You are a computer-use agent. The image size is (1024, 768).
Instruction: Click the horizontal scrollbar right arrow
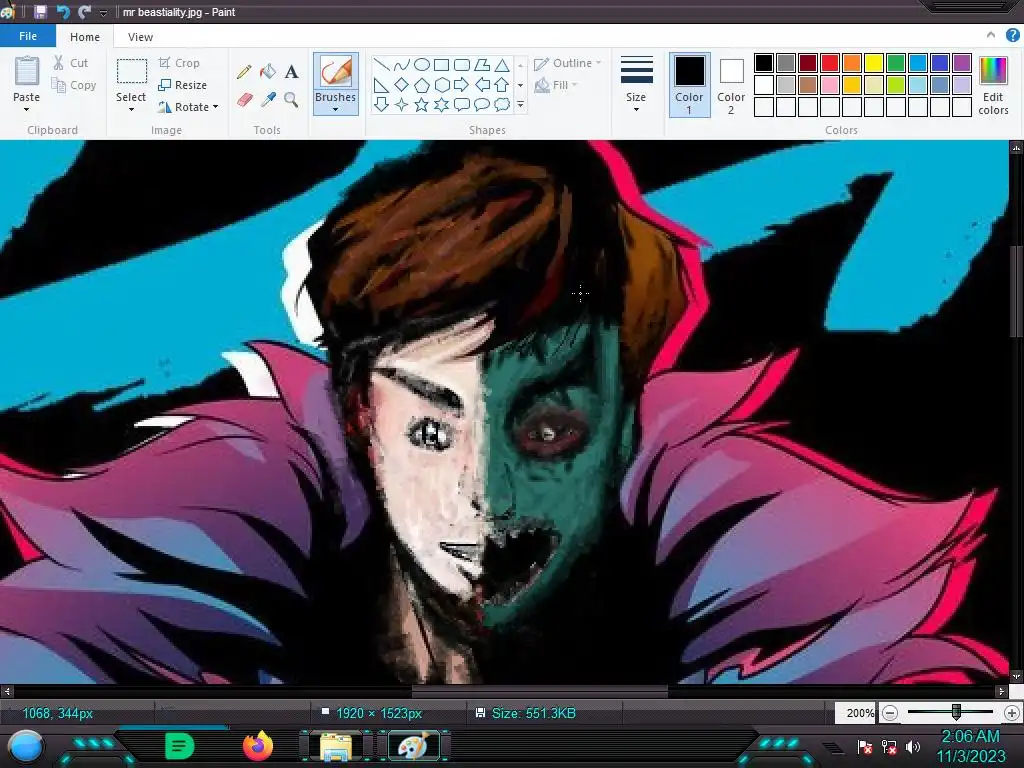(1001, 691)
